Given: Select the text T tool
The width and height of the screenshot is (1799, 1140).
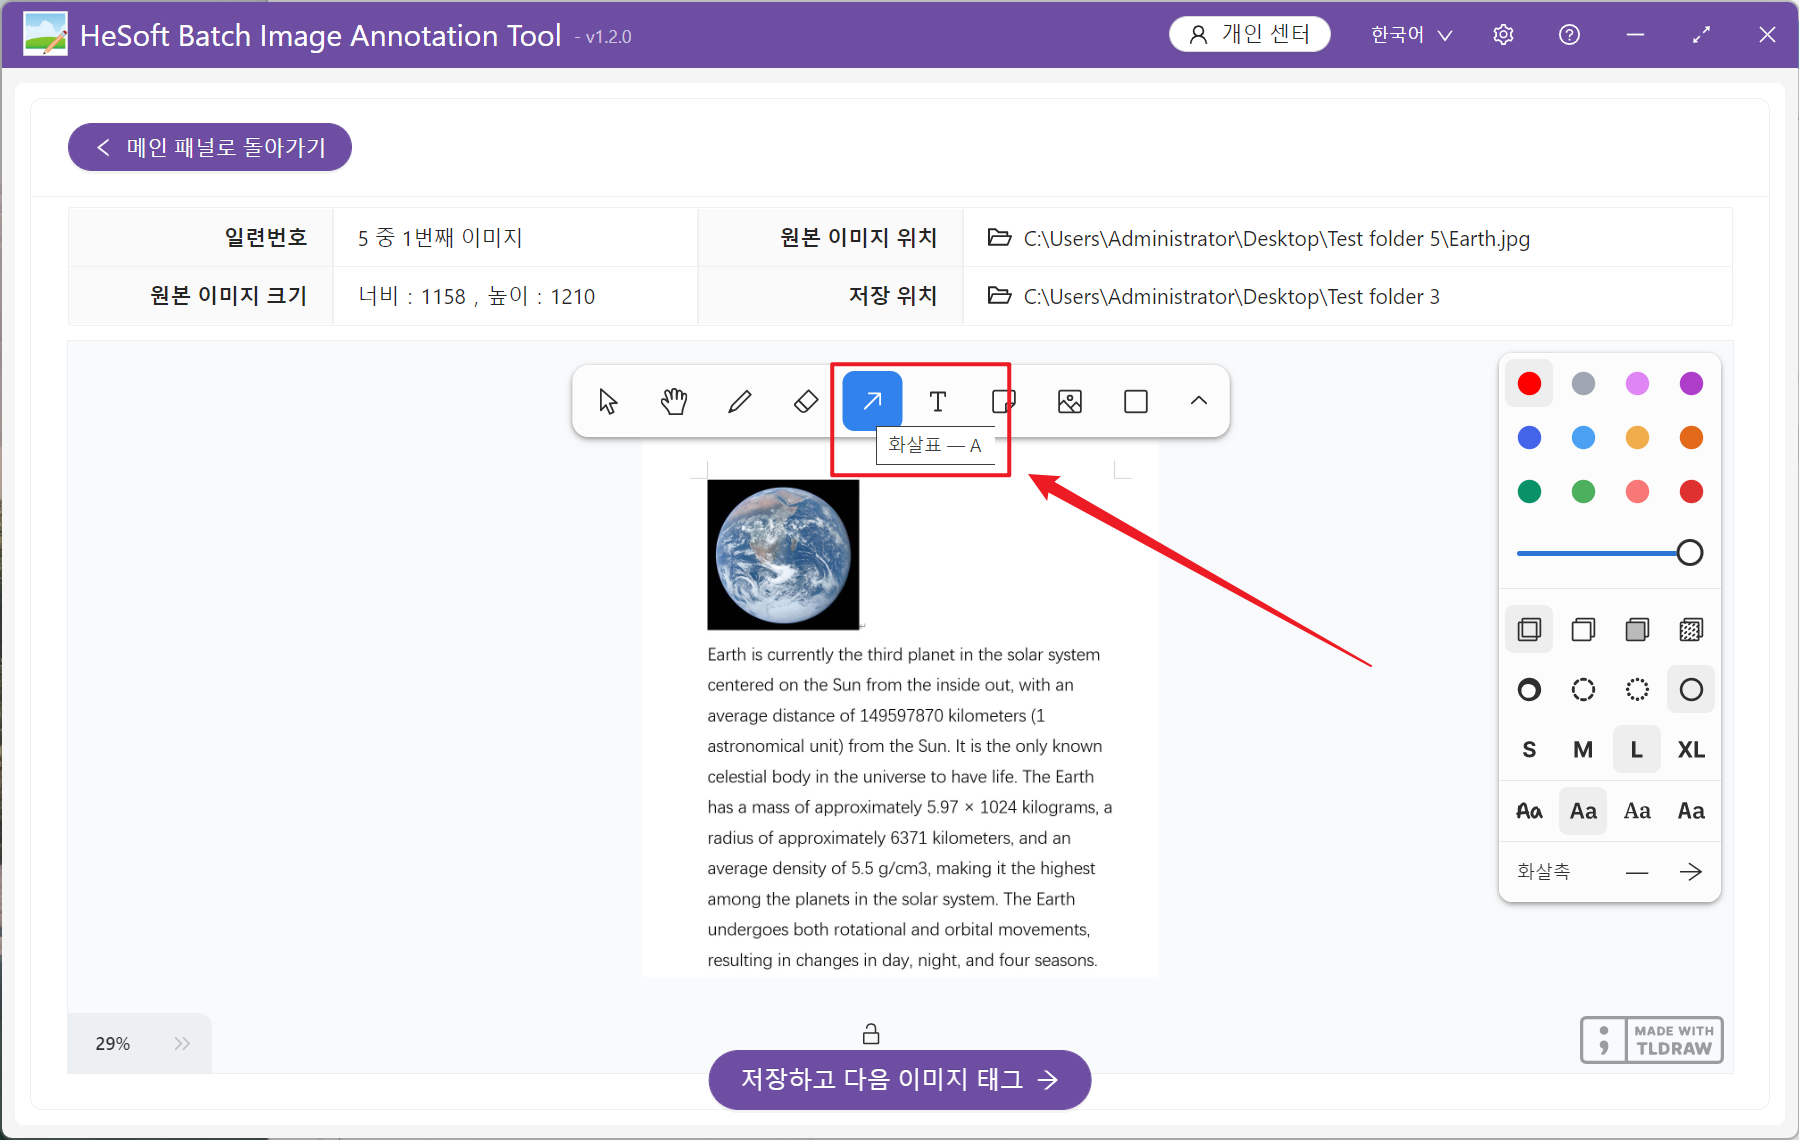Looking at the screenshot, I should point(938,401).
